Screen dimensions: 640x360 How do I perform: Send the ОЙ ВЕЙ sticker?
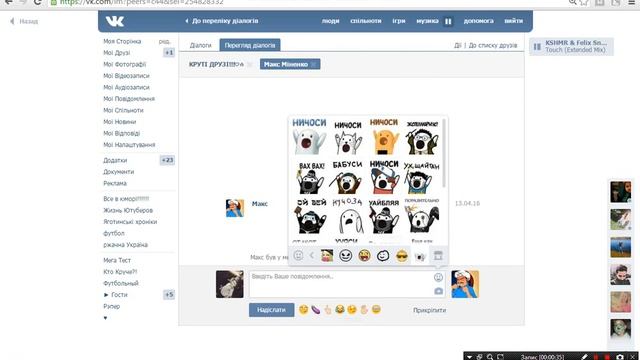311,216
